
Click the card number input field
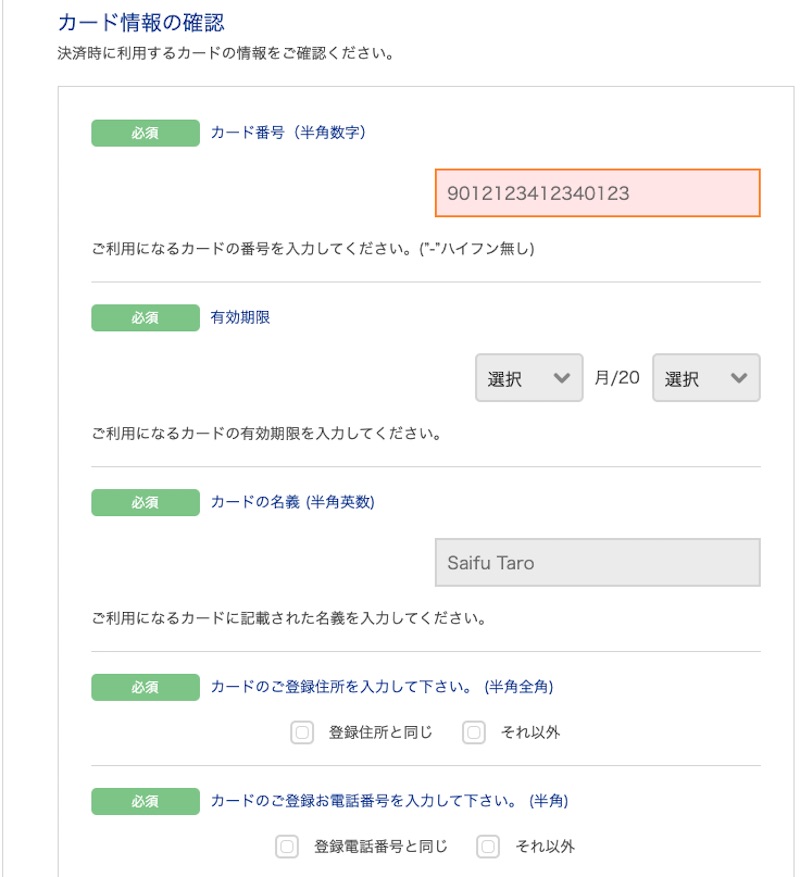[x=597, y=193]
